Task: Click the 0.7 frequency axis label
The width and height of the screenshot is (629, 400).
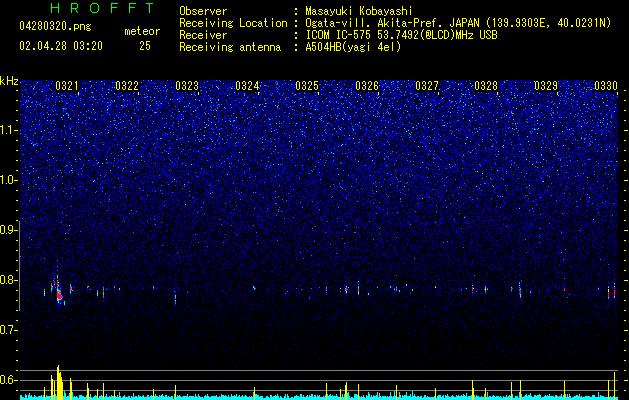Action: [8, 330]
